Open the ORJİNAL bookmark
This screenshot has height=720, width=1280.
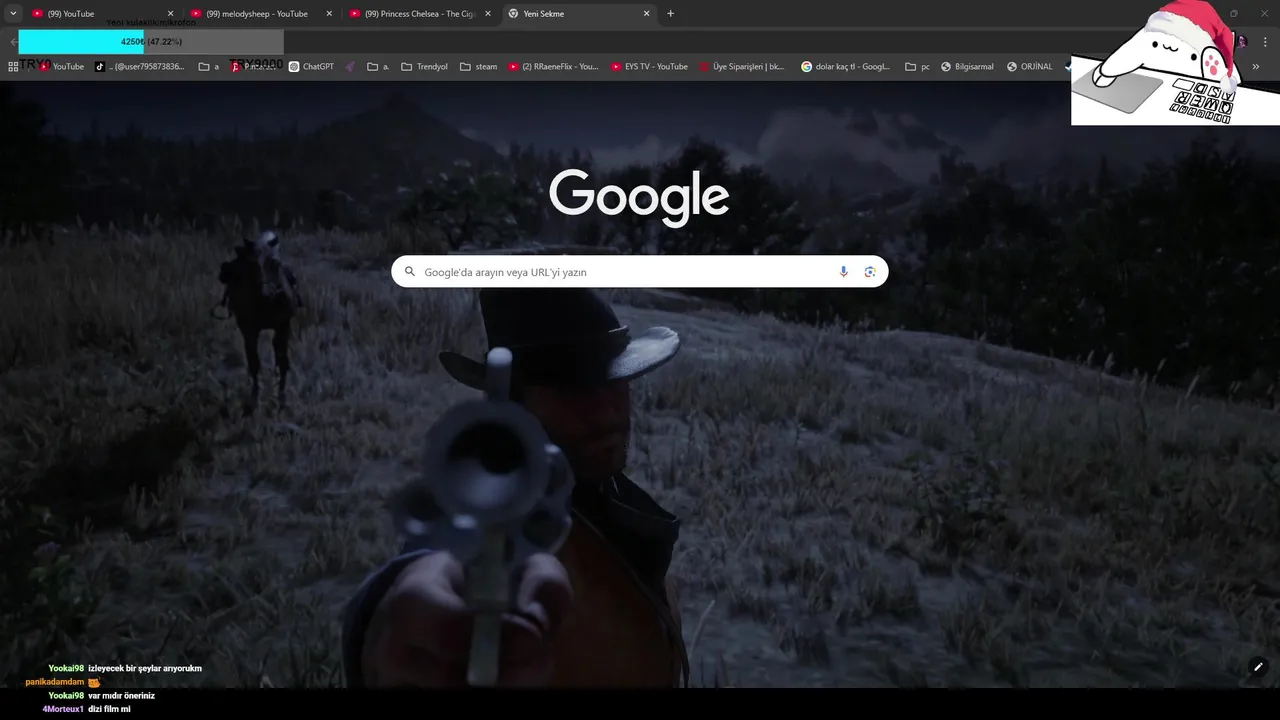[1029, 67]
